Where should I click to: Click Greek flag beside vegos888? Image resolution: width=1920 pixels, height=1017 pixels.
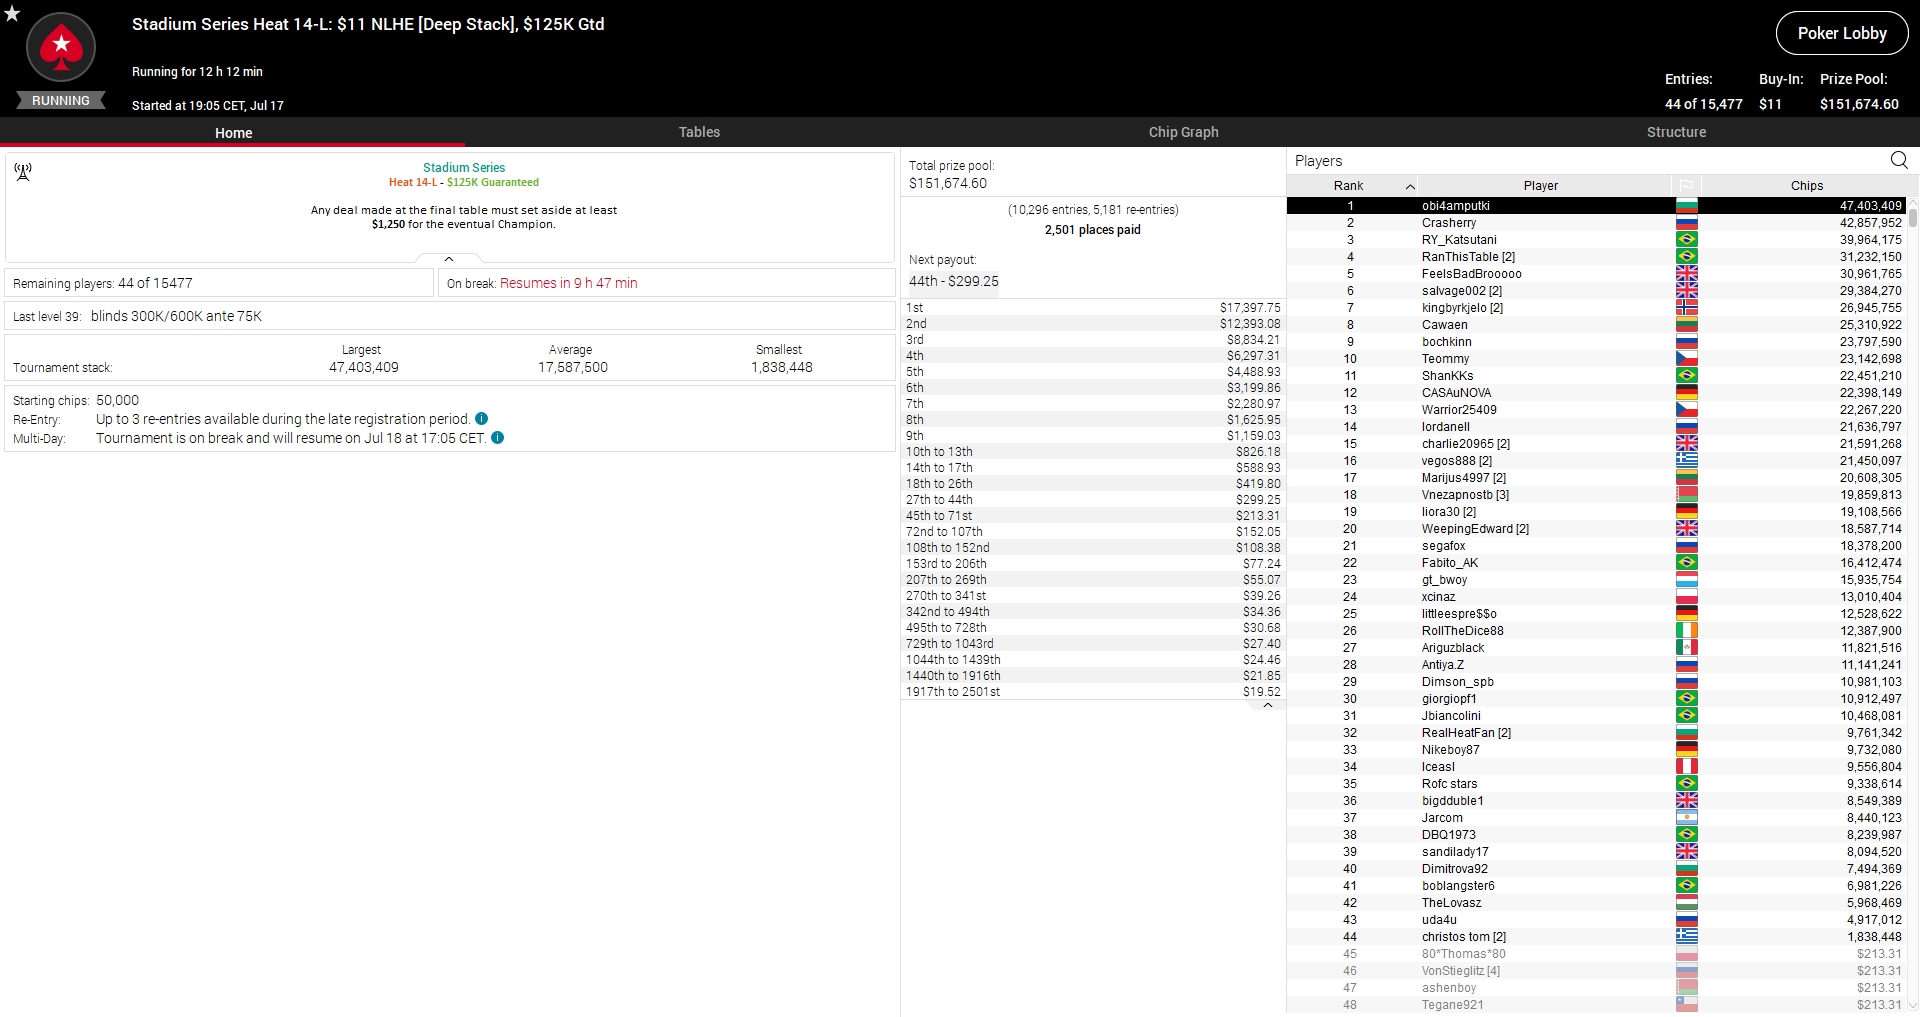1687,461
